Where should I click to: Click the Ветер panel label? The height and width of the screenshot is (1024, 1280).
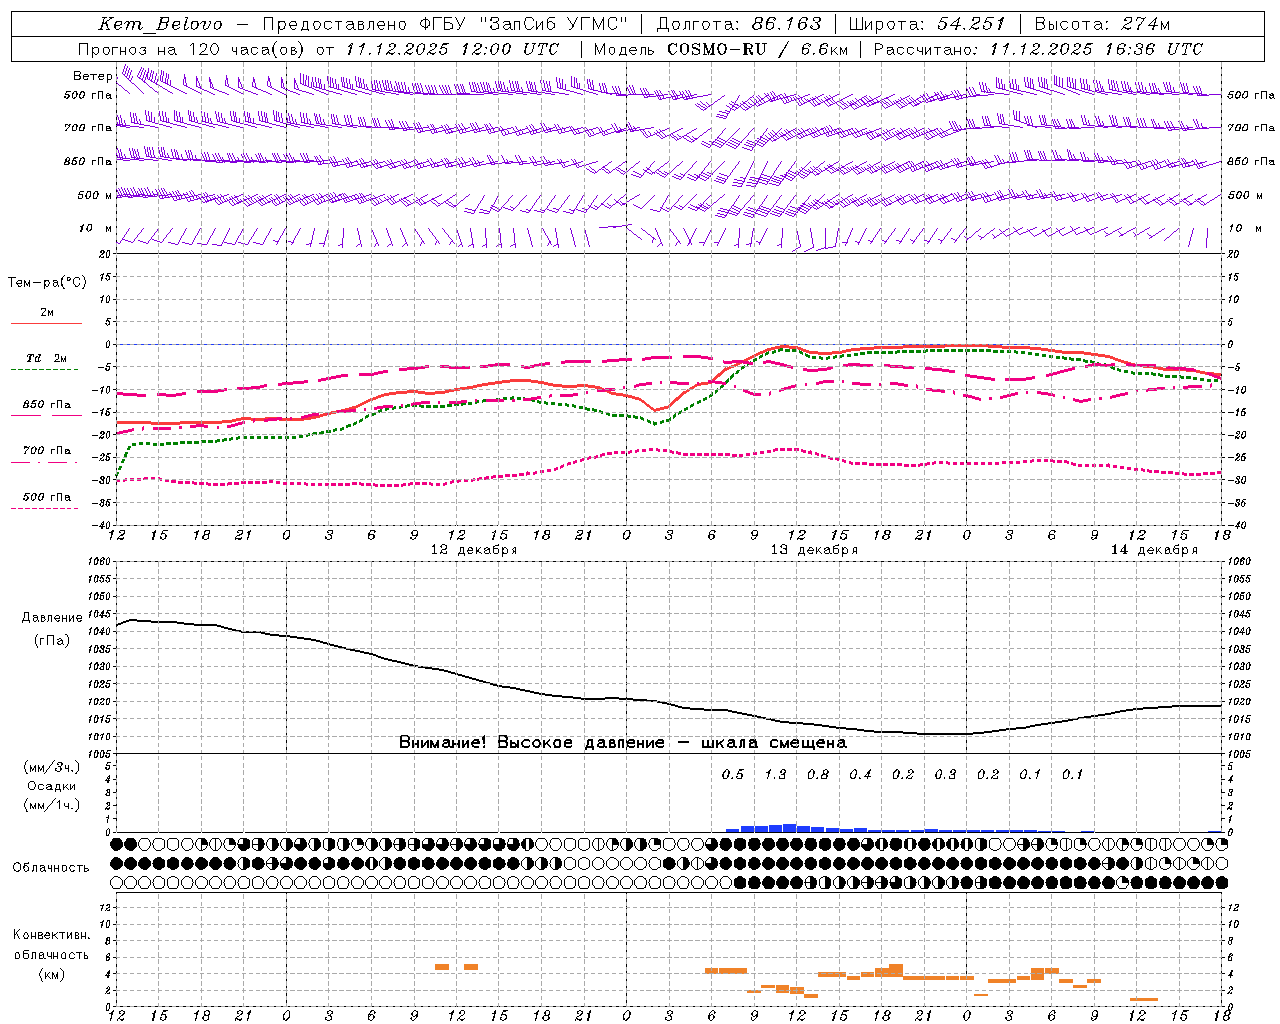(x=92, y=76)
